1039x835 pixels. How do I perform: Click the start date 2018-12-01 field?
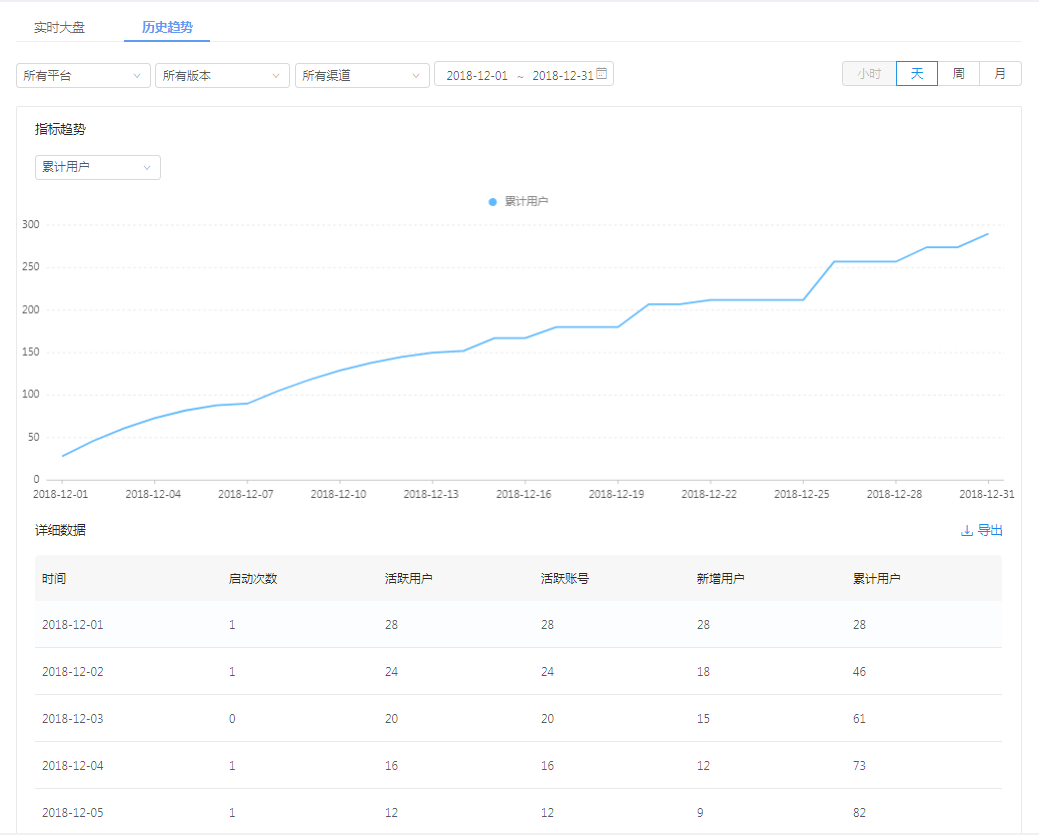click(476, 76)
